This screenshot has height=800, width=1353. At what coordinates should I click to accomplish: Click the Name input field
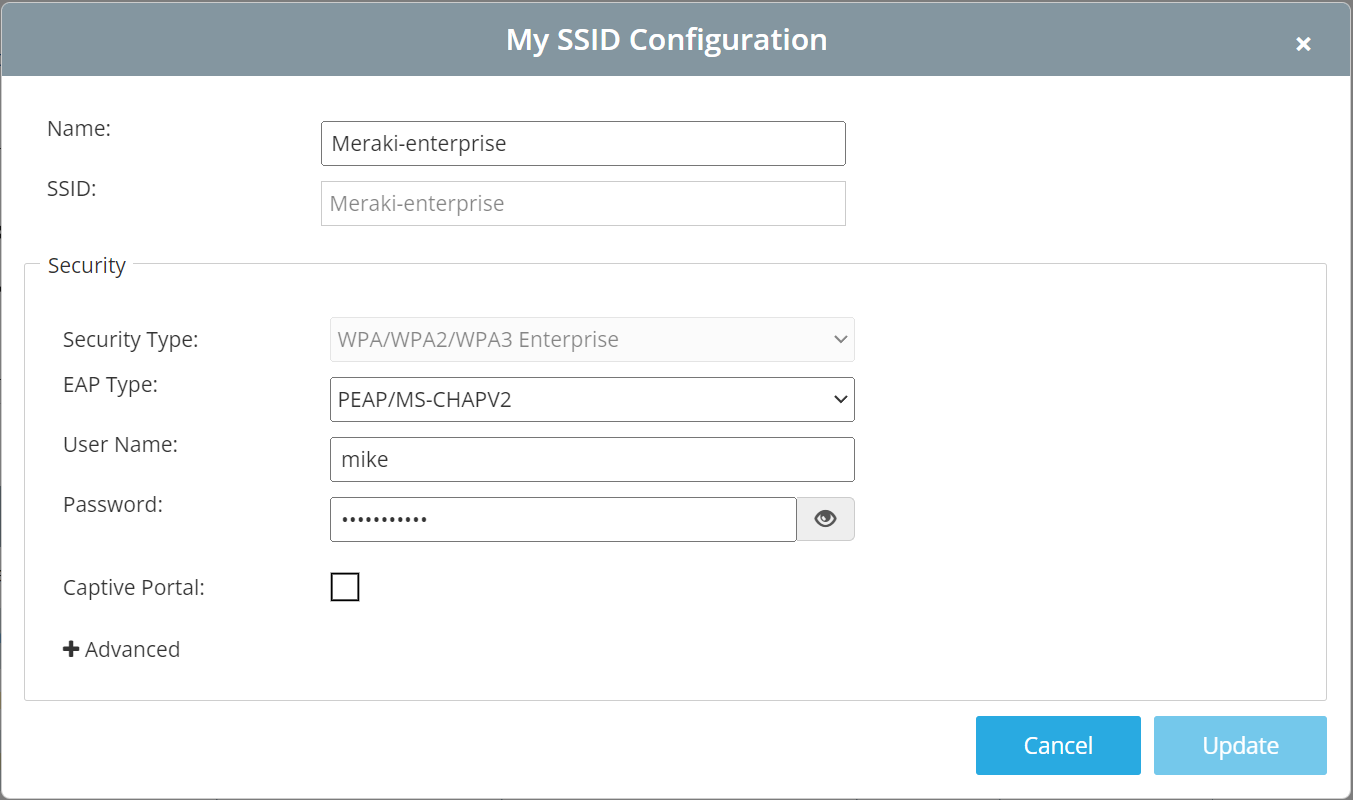(583, 143)
